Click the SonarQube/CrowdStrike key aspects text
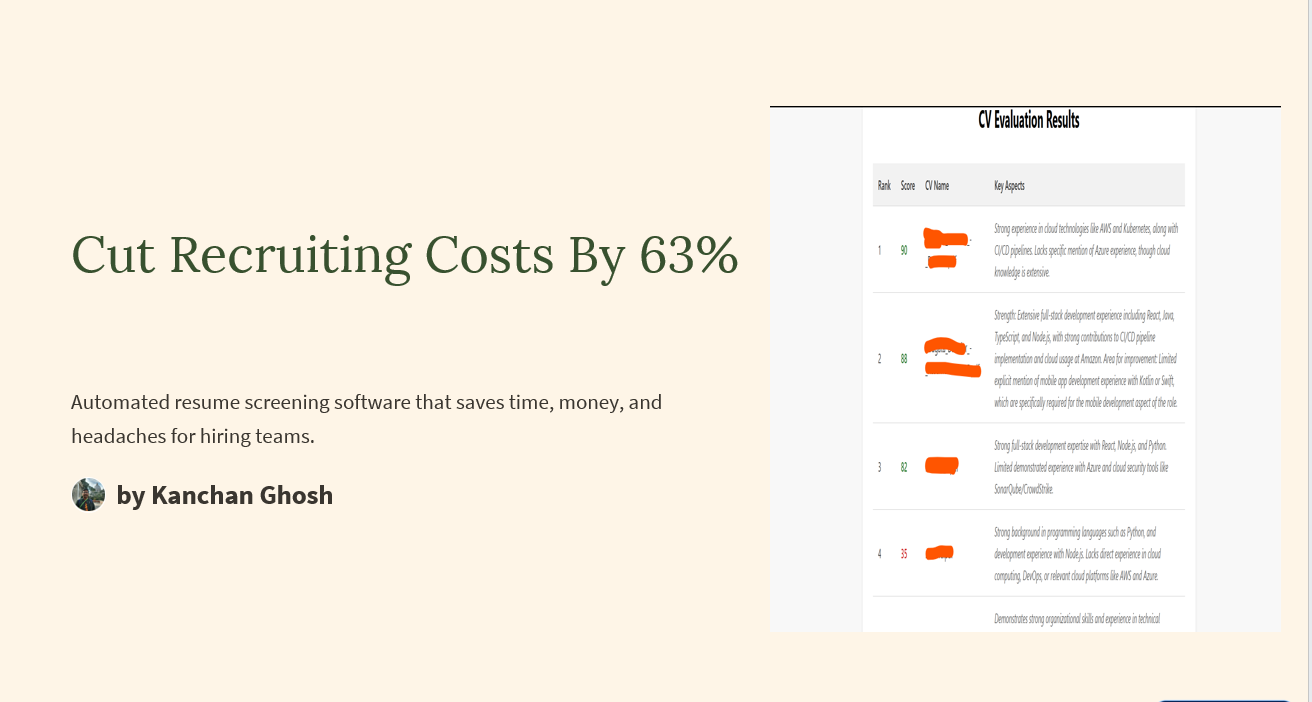The height and width of the screenshot is (702, 1312). click(x=1080, y=467)
